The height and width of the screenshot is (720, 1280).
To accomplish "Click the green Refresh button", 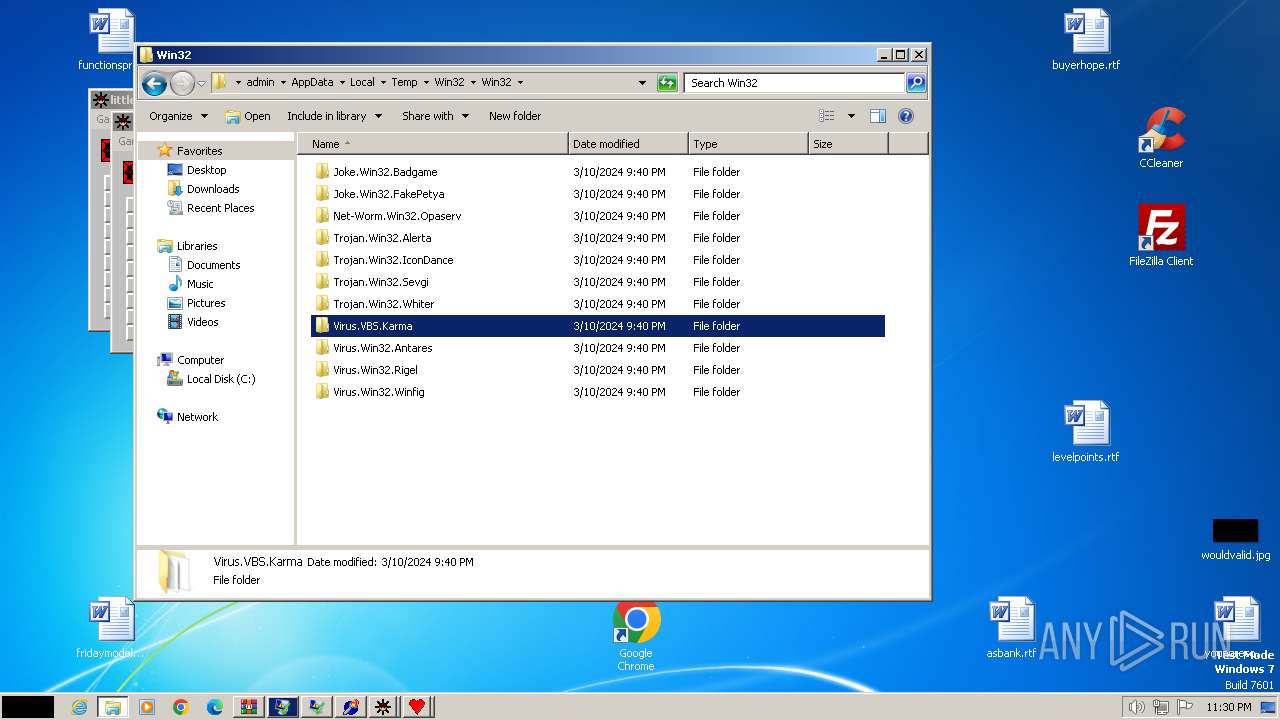I will [667, 83].
